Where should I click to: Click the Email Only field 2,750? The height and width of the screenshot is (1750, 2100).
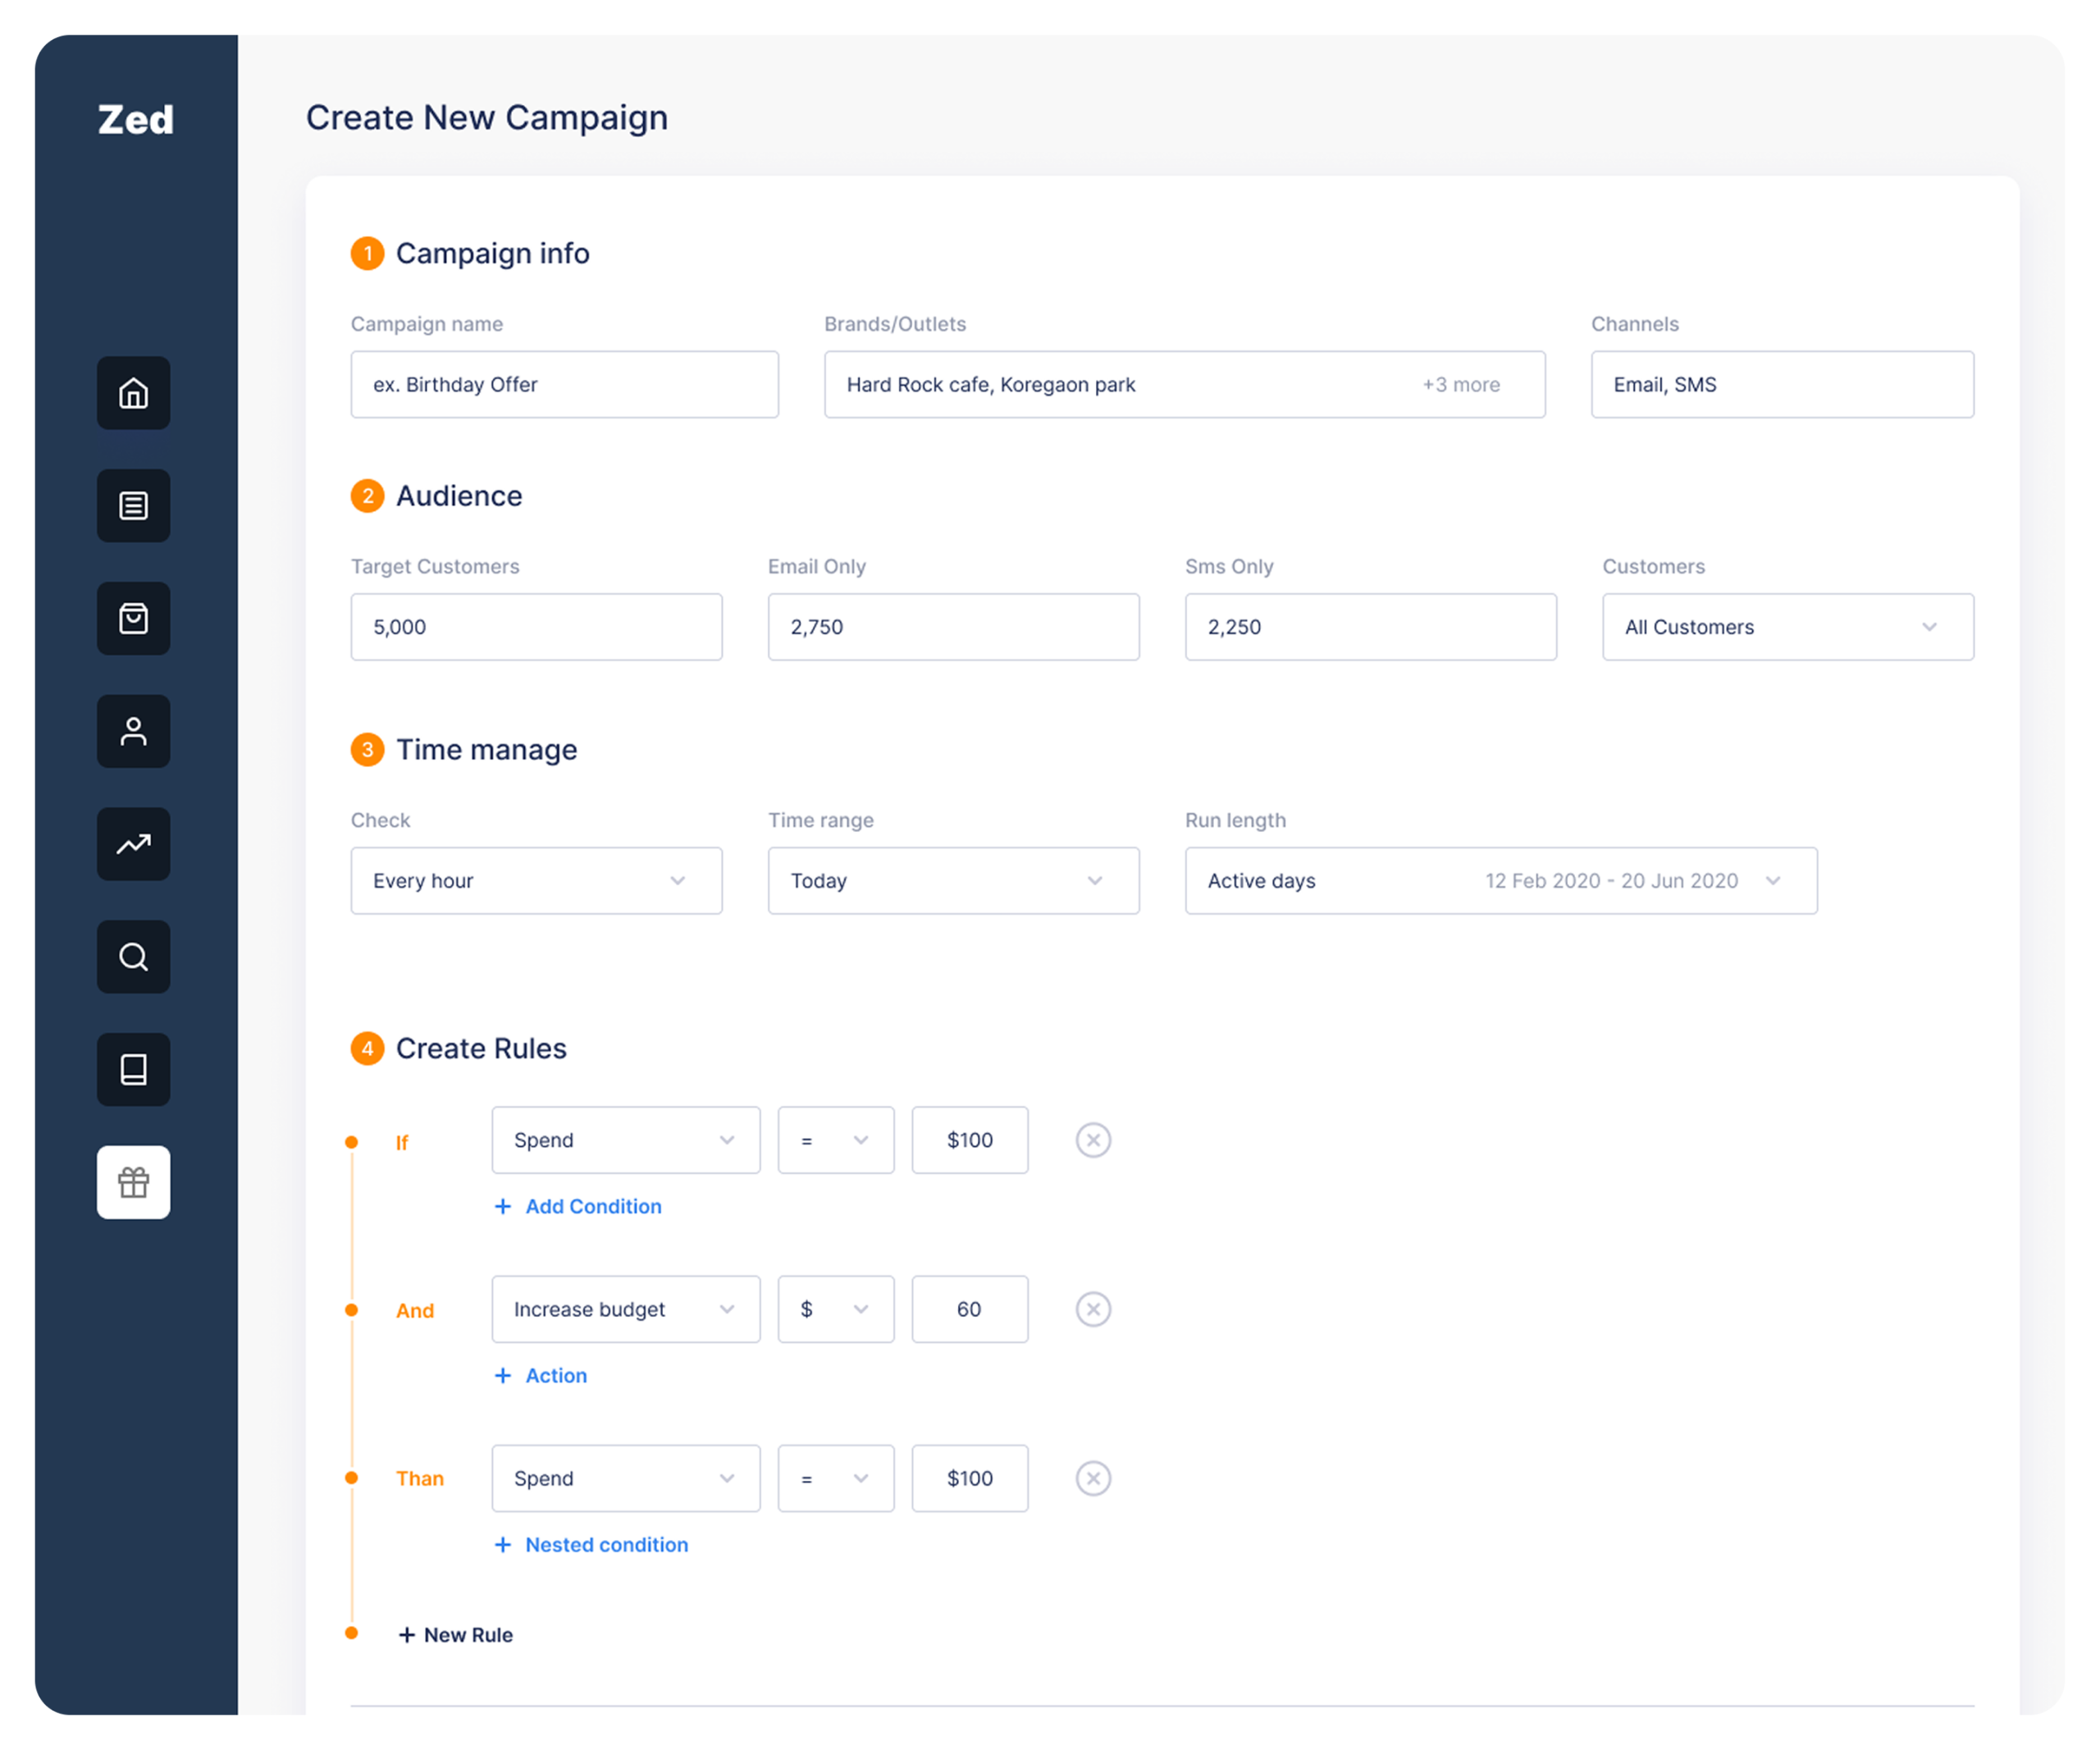point(954,627)
